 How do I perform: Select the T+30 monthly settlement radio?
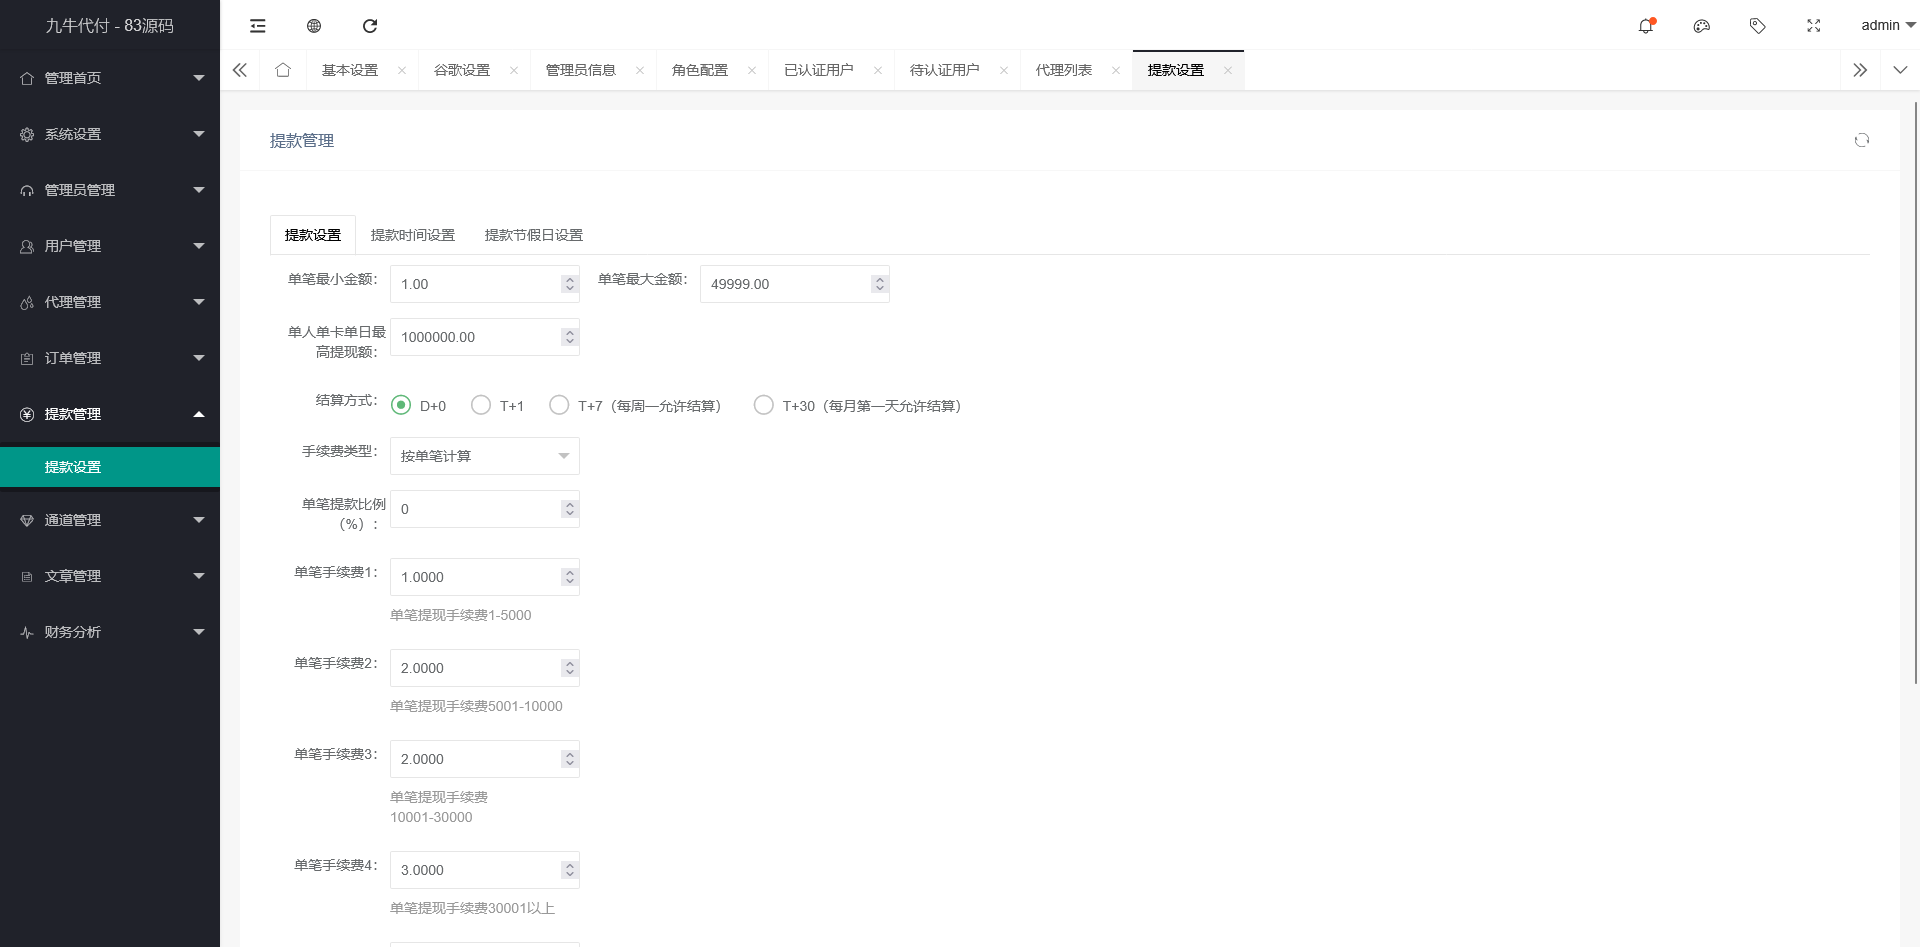[x=763, y=405]
